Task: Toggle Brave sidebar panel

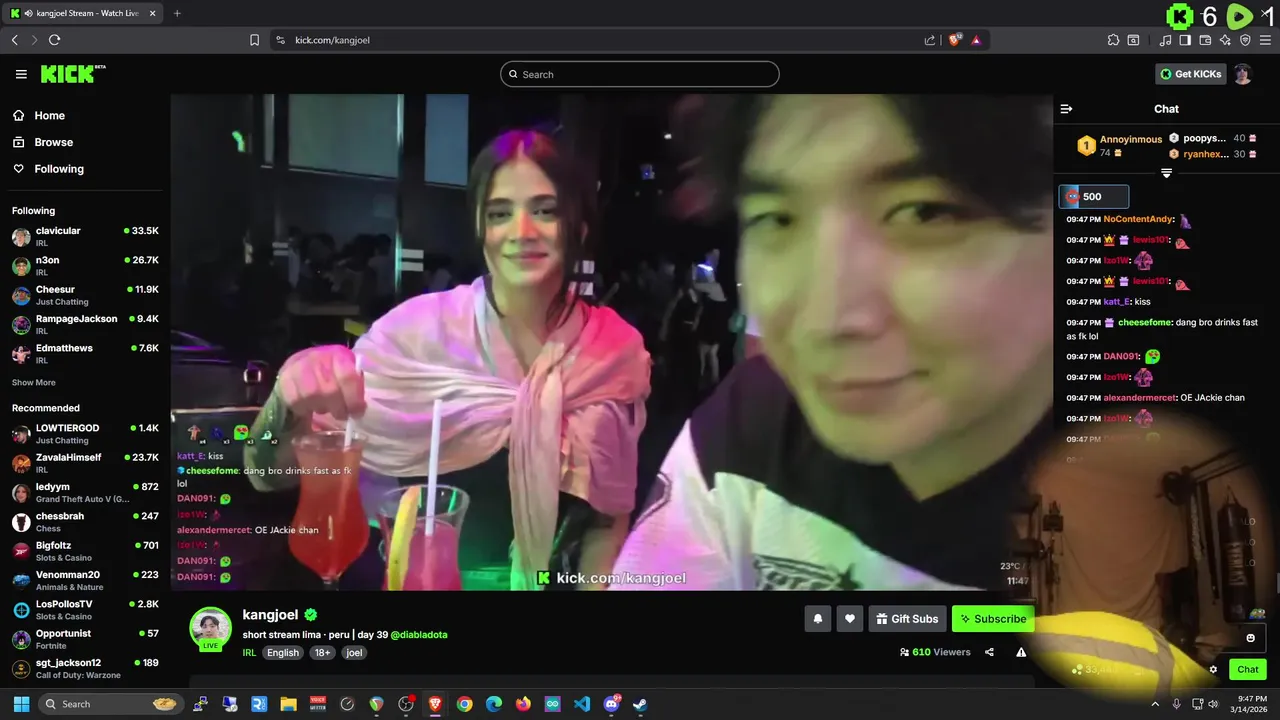Action: [1185, 40]
